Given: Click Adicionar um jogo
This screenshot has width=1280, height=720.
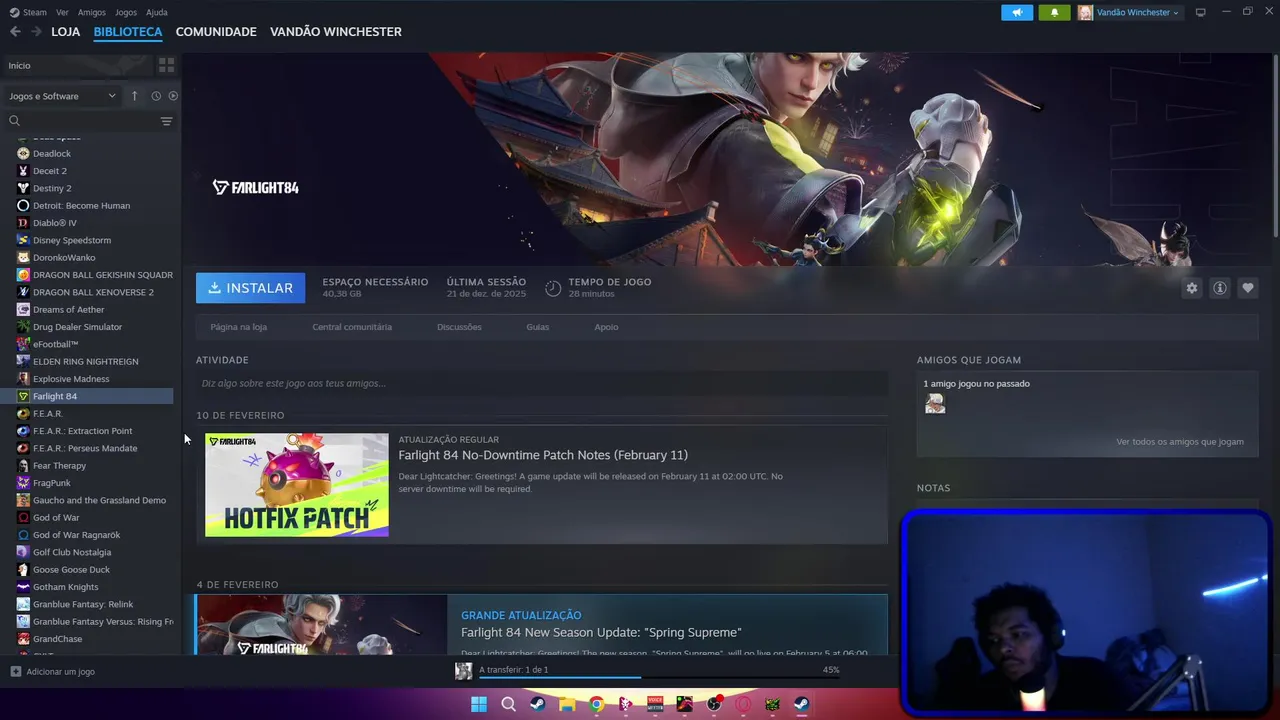Looking at the screenshot, I should [x=53, y=672].
